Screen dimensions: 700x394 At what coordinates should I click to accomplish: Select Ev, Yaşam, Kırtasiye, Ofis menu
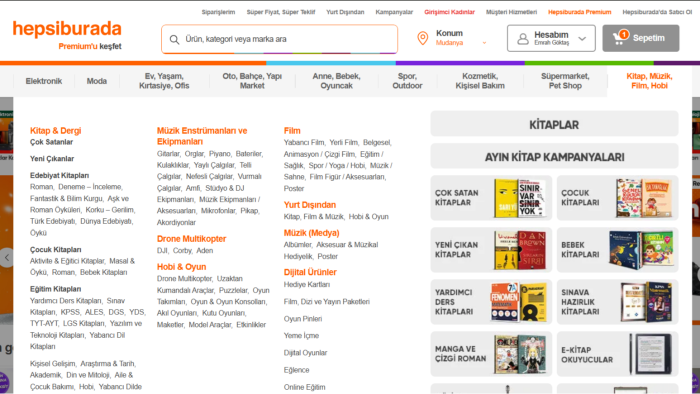click(164, 81)
